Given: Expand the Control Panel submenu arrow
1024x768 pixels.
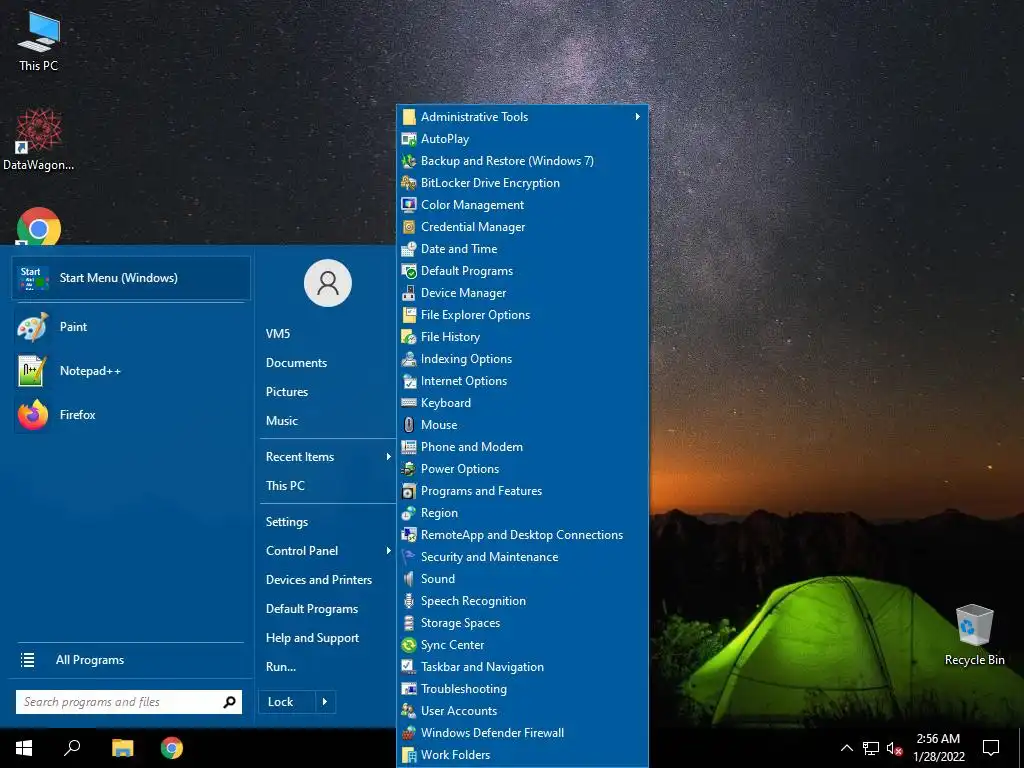Looking at the screenshot, I should pyautogui.click(x=389, y=551).
